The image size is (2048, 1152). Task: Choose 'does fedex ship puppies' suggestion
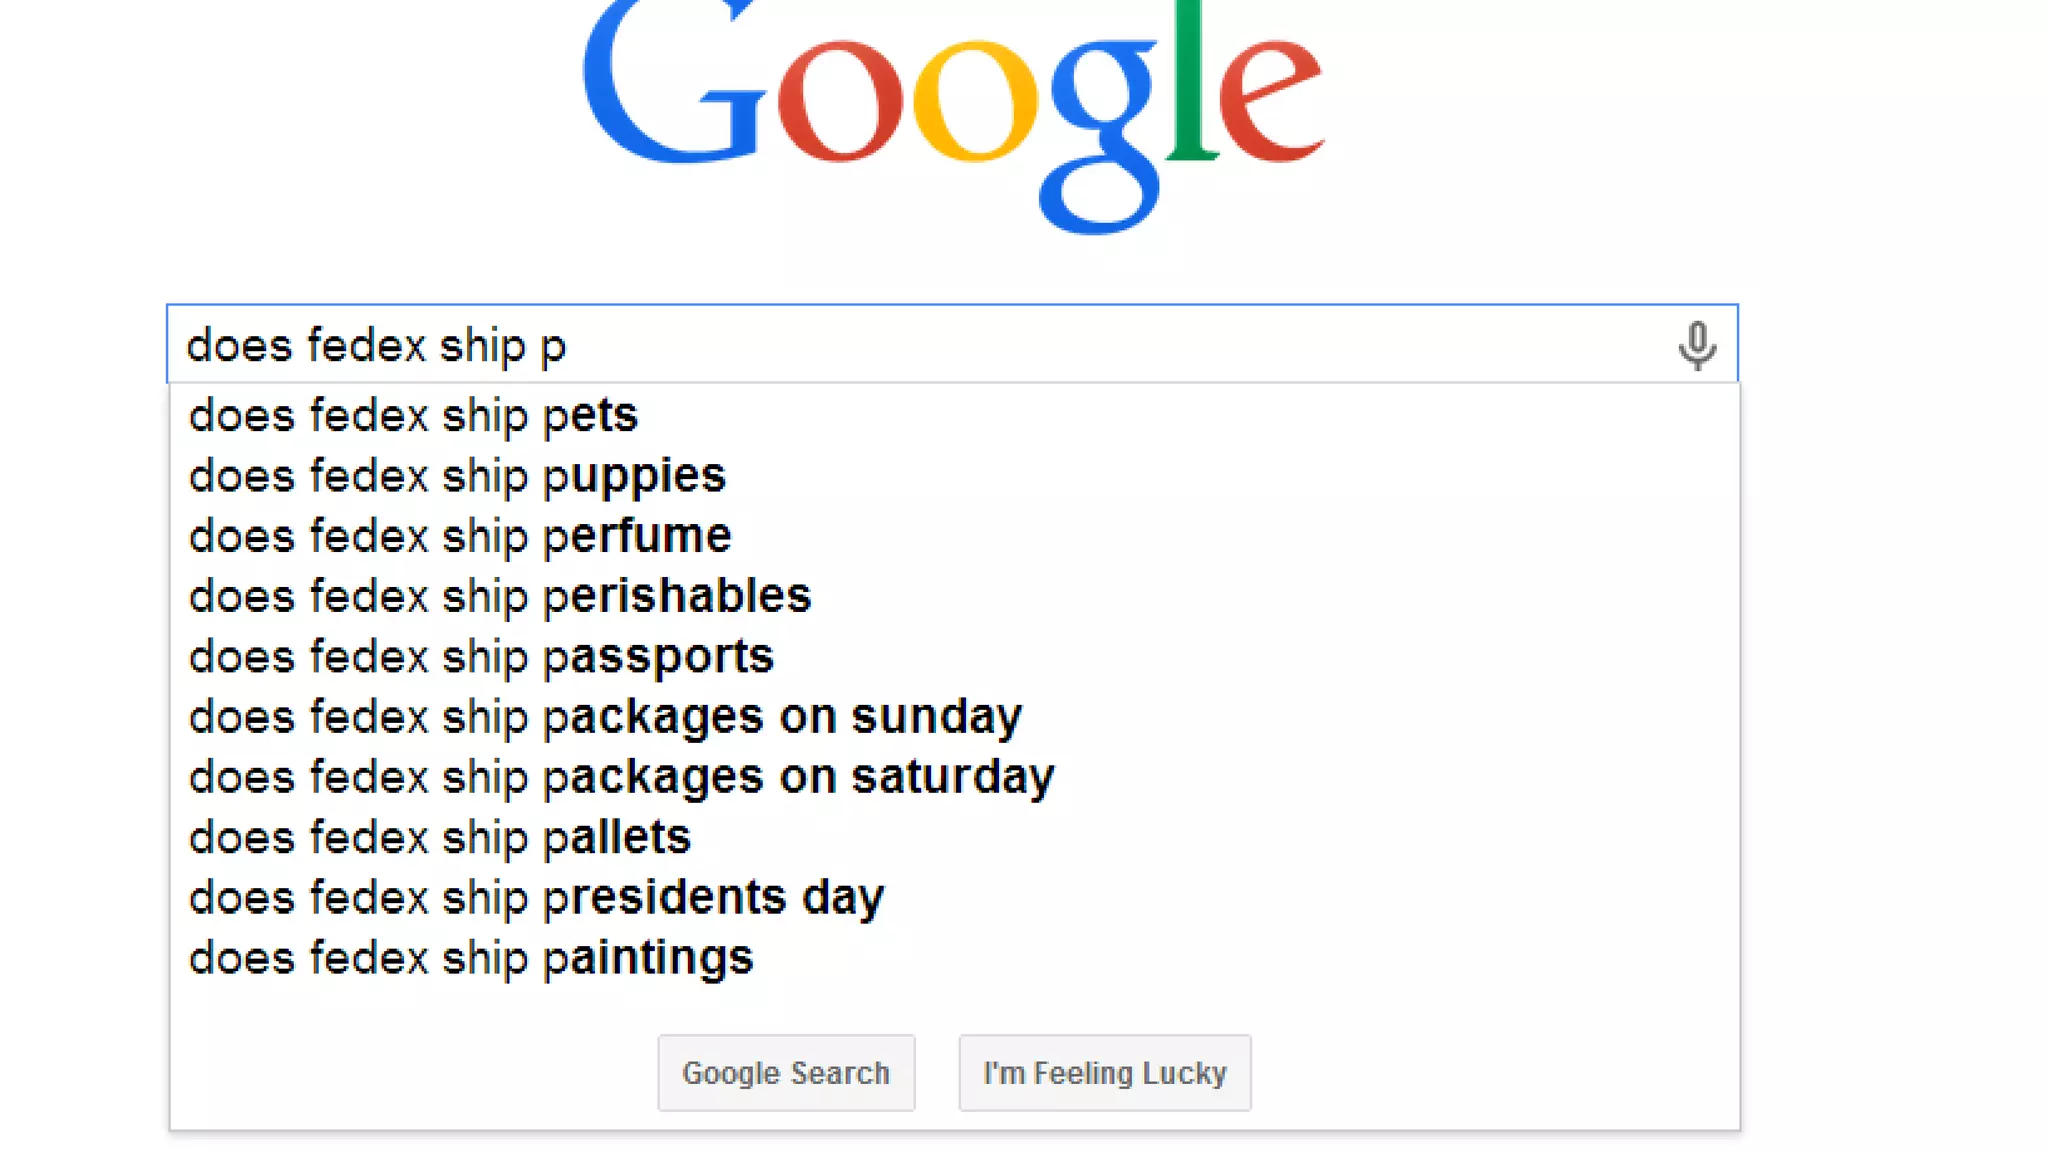[457, 476]
